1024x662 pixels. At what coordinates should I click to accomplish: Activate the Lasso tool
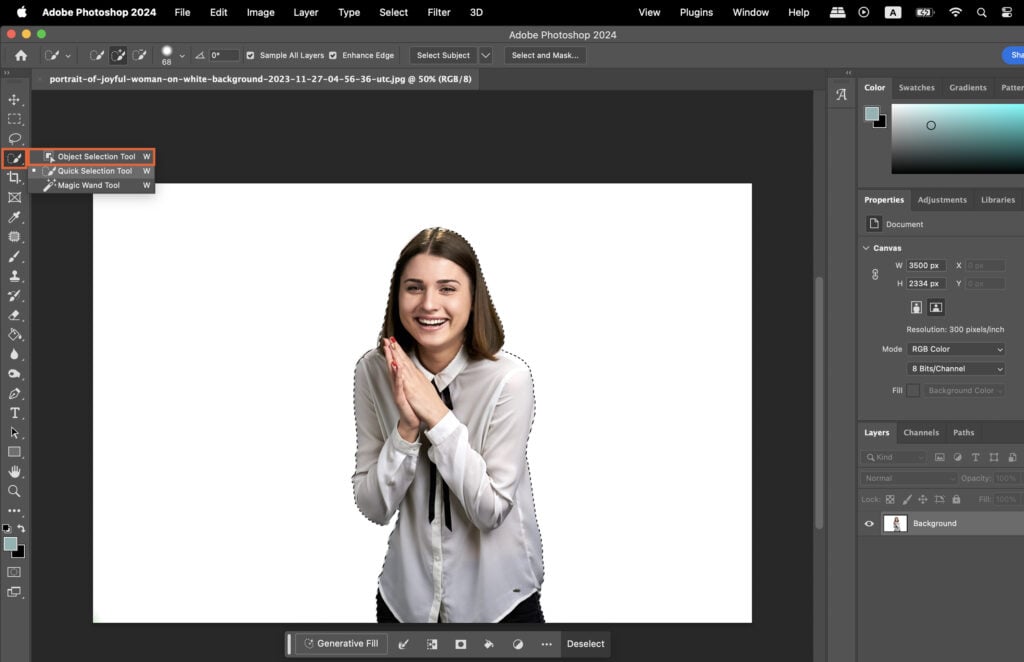(14, 138)
